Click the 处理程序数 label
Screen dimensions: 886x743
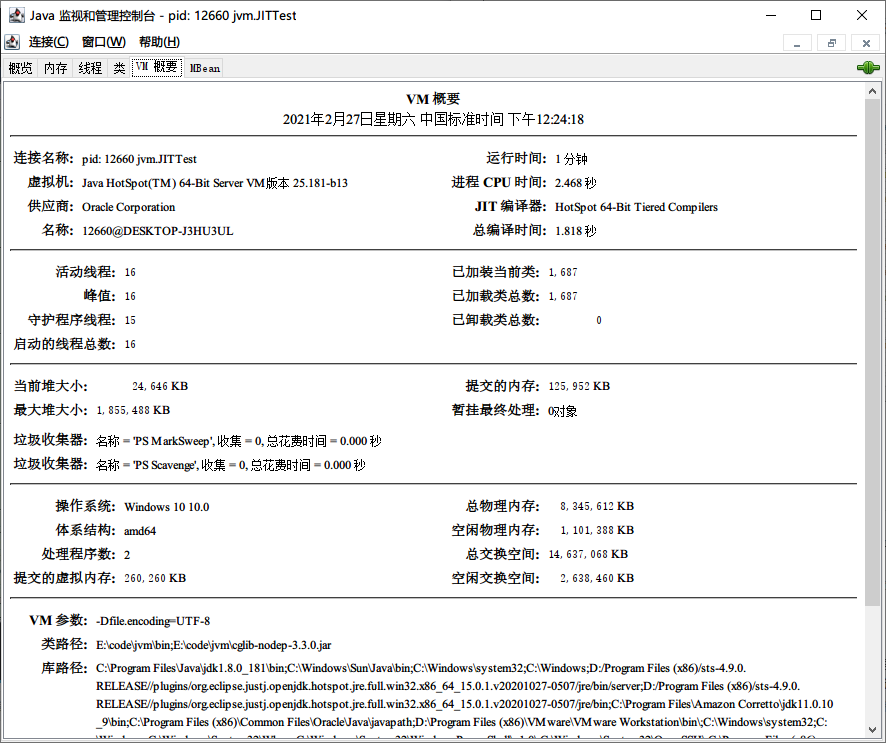79,554
